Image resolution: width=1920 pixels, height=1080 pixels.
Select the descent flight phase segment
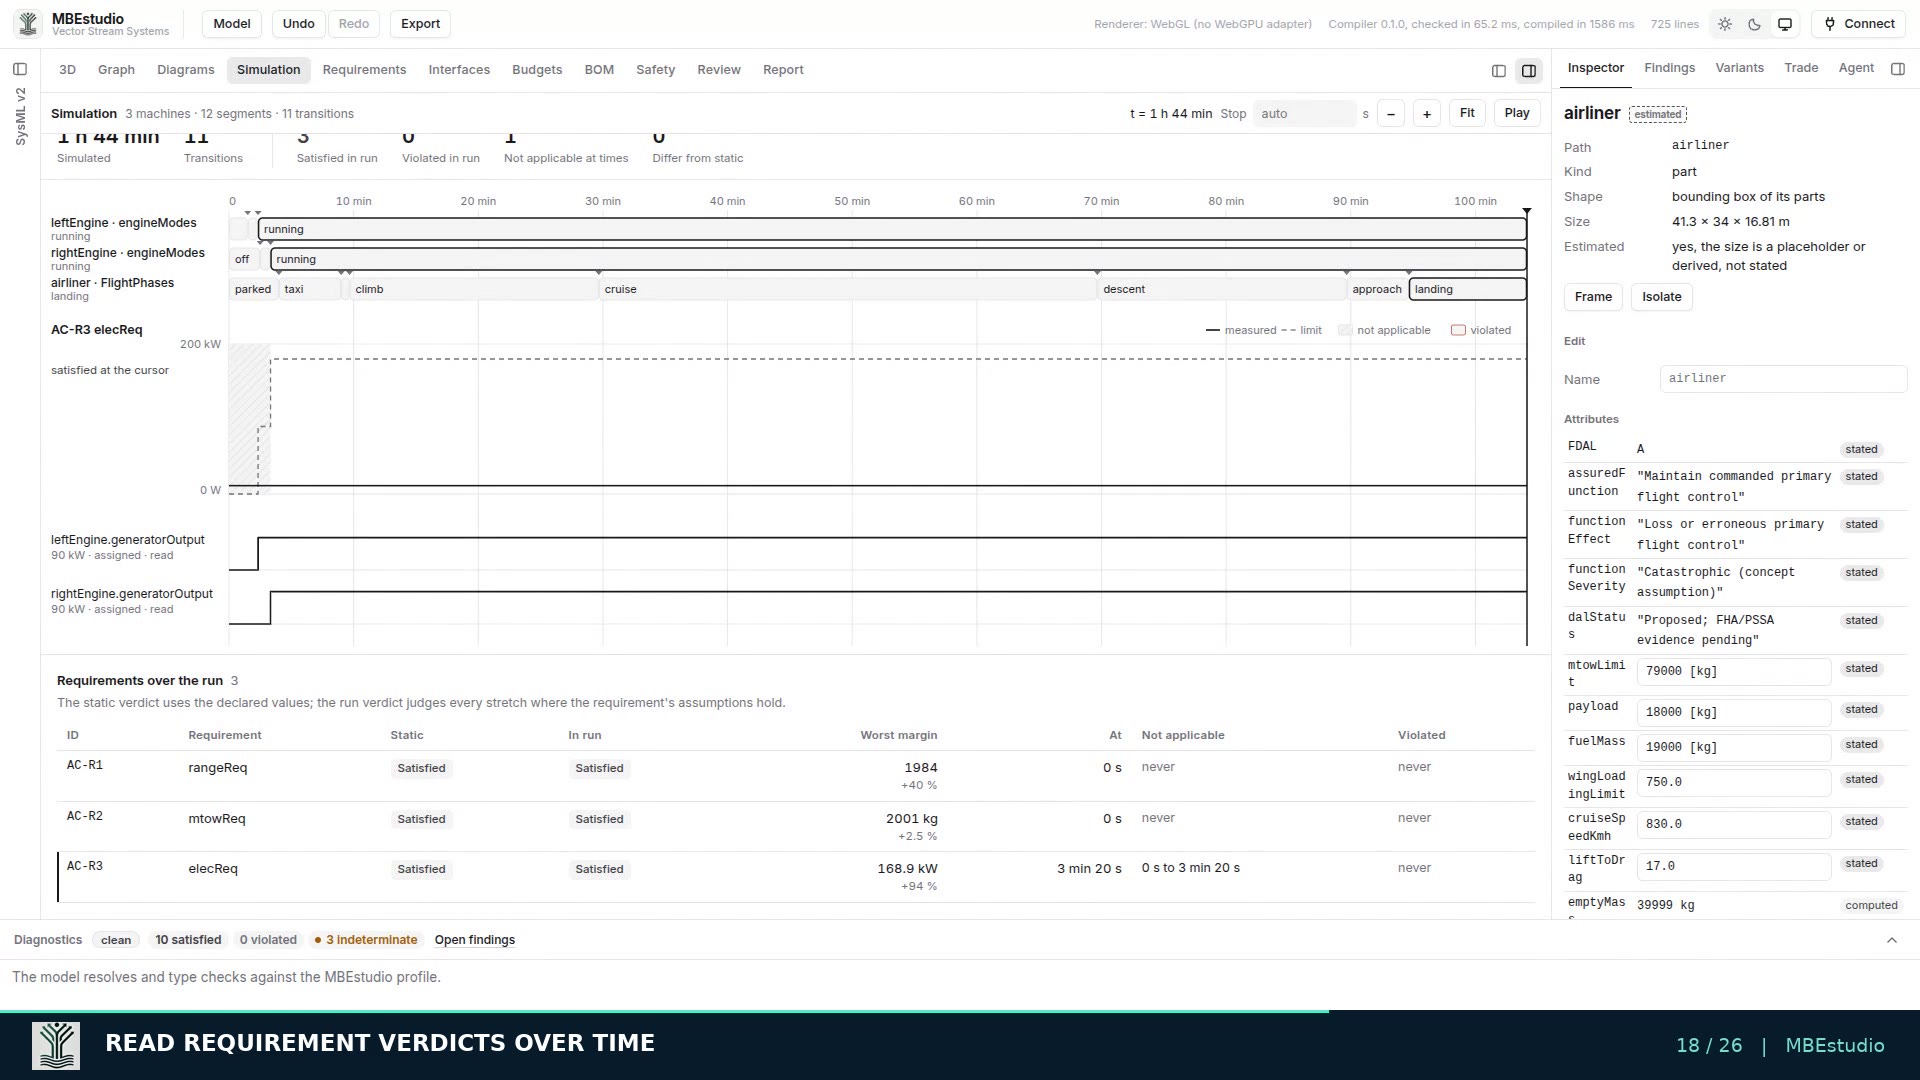coord(1221,289)
